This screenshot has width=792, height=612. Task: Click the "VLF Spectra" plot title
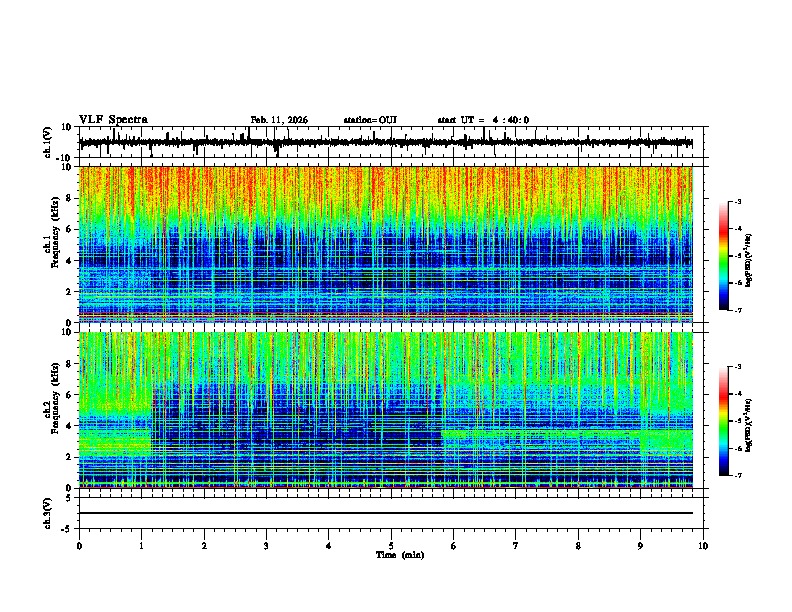pos(113,120)
